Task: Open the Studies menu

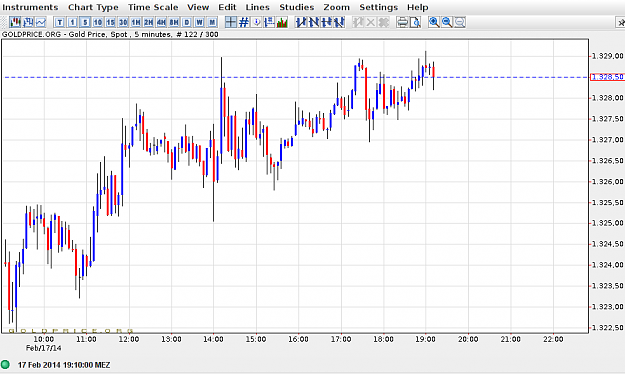Action: (x=297, y=7)
